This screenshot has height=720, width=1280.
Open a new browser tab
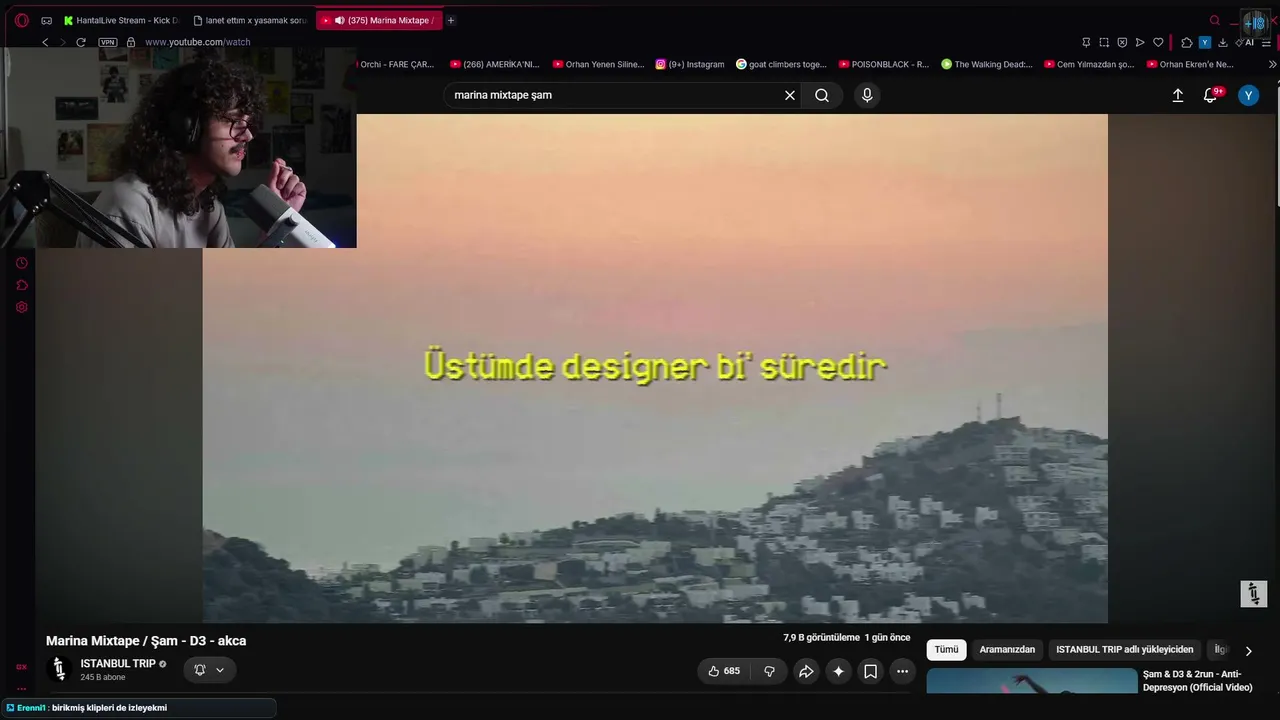[451, 20]
